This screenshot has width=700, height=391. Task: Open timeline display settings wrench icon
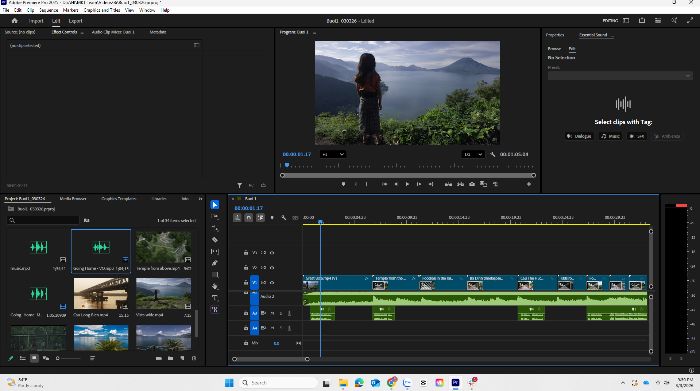pos(283,218)
